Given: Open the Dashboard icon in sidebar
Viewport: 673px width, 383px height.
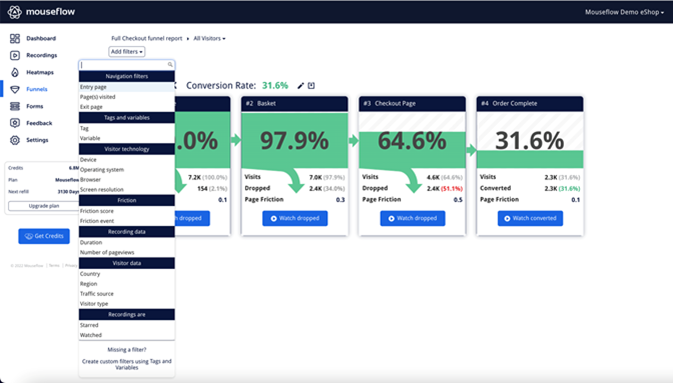Looking at the screenshot, I should [15, 39].
